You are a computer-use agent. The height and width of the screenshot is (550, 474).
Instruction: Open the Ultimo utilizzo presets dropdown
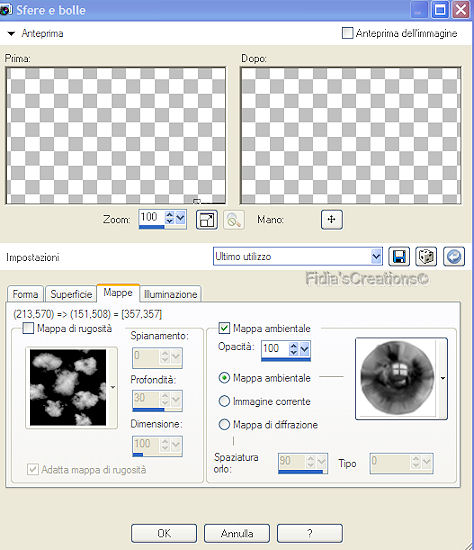pos(376,256)
